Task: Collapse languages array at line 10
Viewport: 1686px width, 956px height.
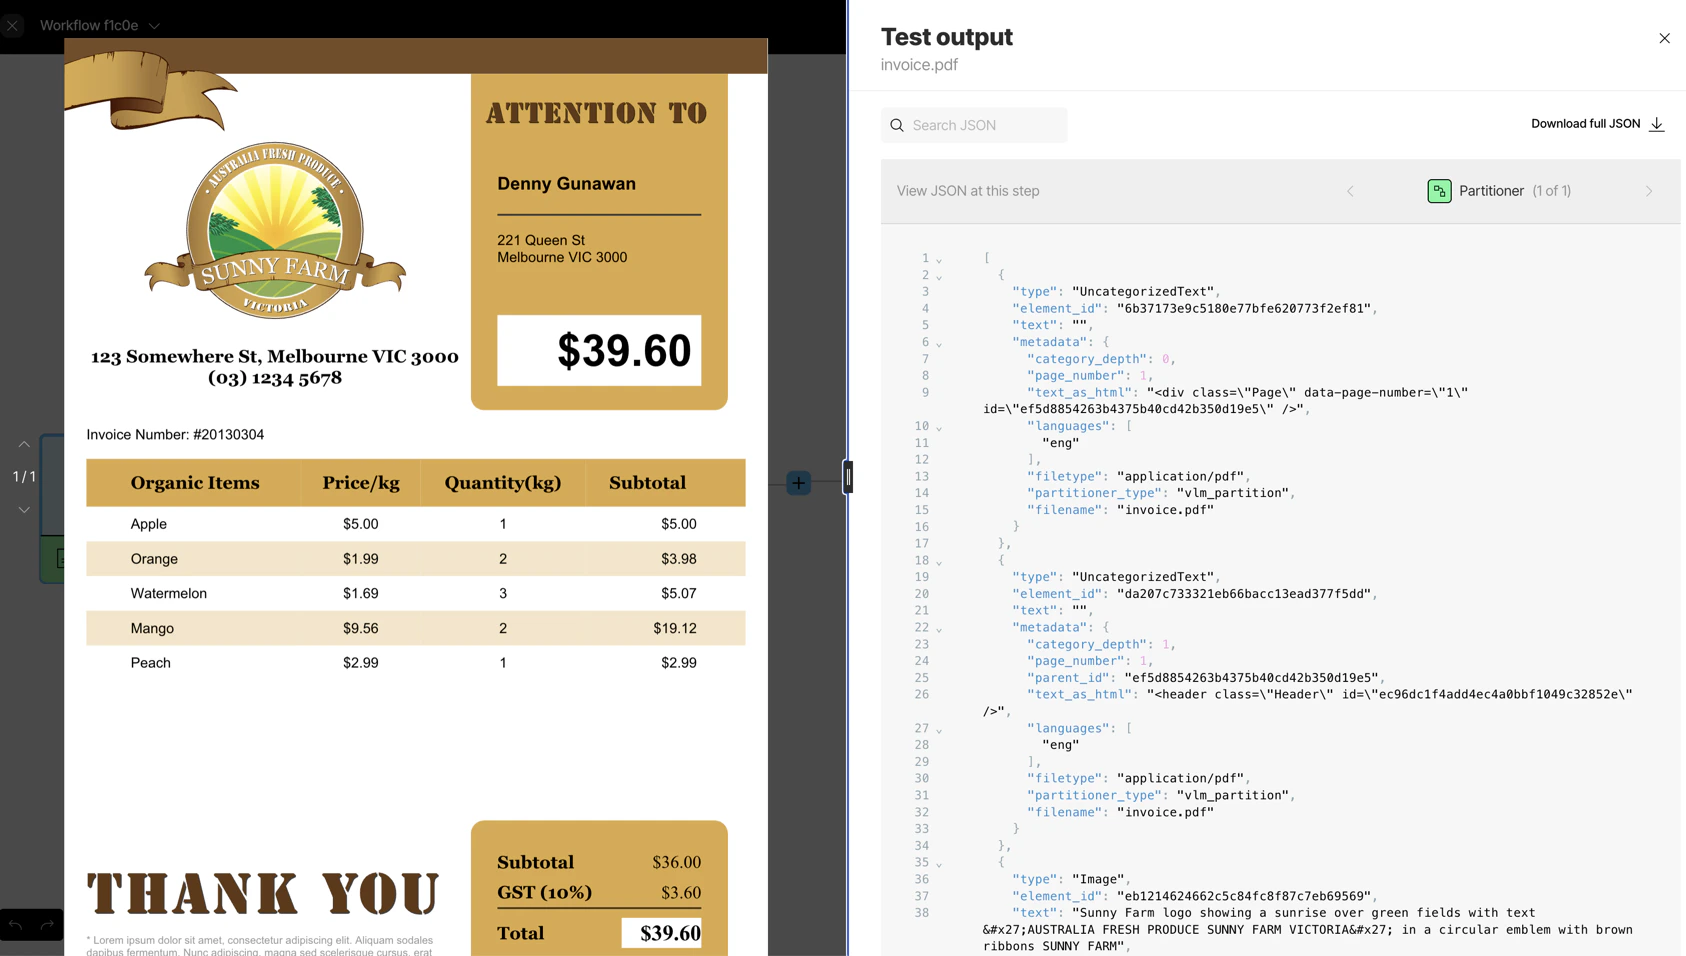Action: click(939, 427)
